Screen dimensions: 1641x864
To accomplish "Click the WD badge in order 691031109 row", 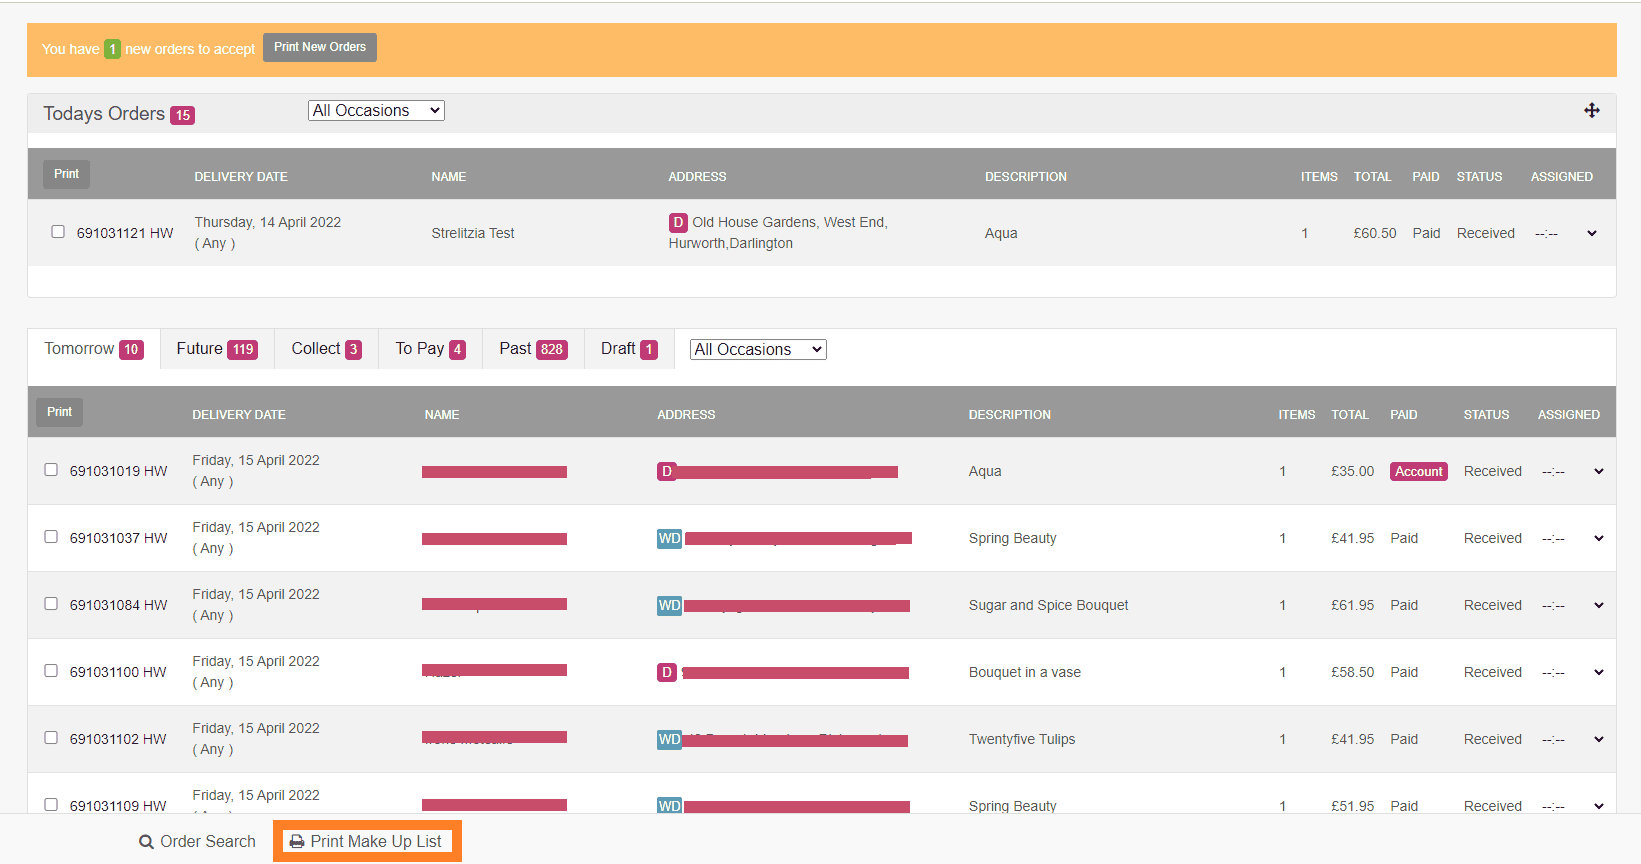I will tap(669, 806).
